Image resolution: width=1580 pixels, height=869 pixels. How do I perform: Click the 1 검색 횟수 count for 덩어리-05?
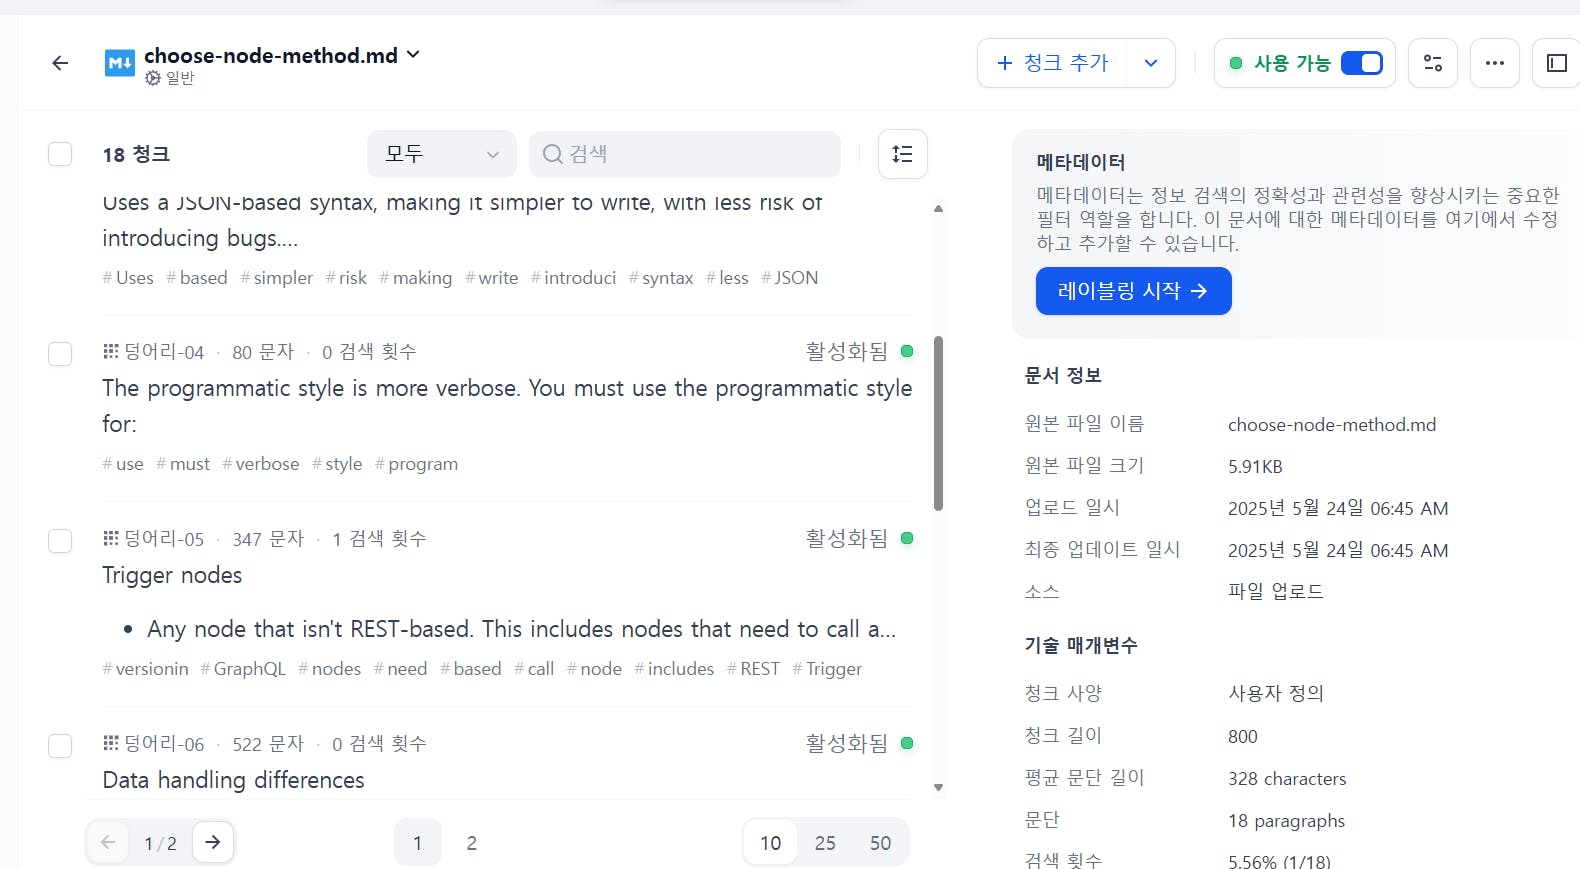coord(379,539)
